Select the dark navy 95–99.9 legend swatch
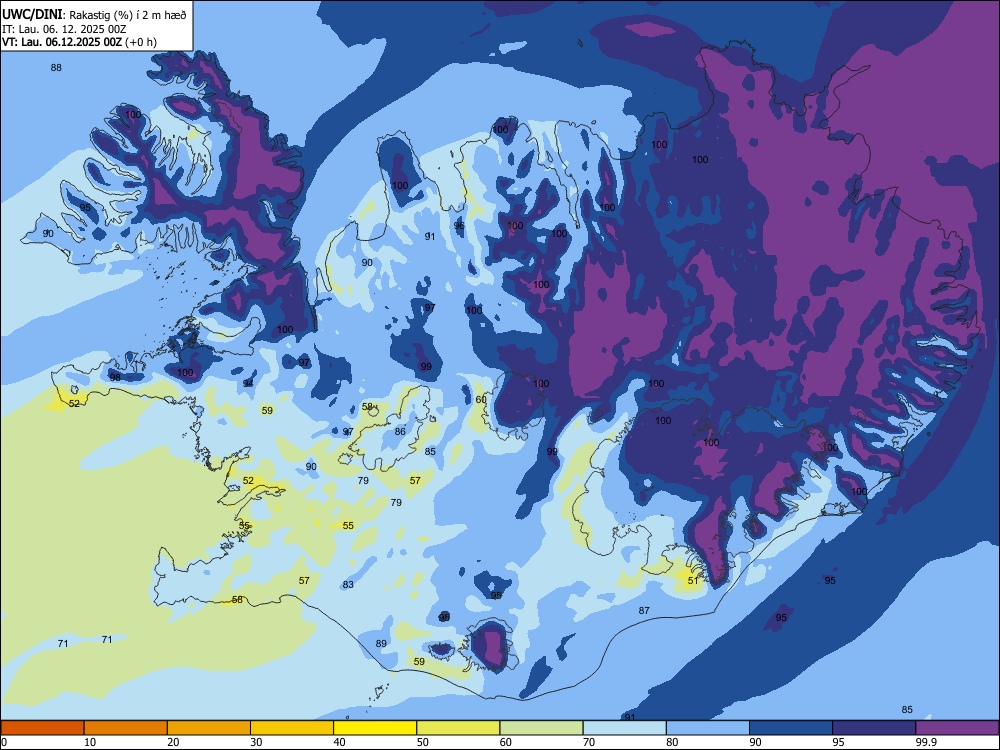1000x750 pixels. (874, 728)
